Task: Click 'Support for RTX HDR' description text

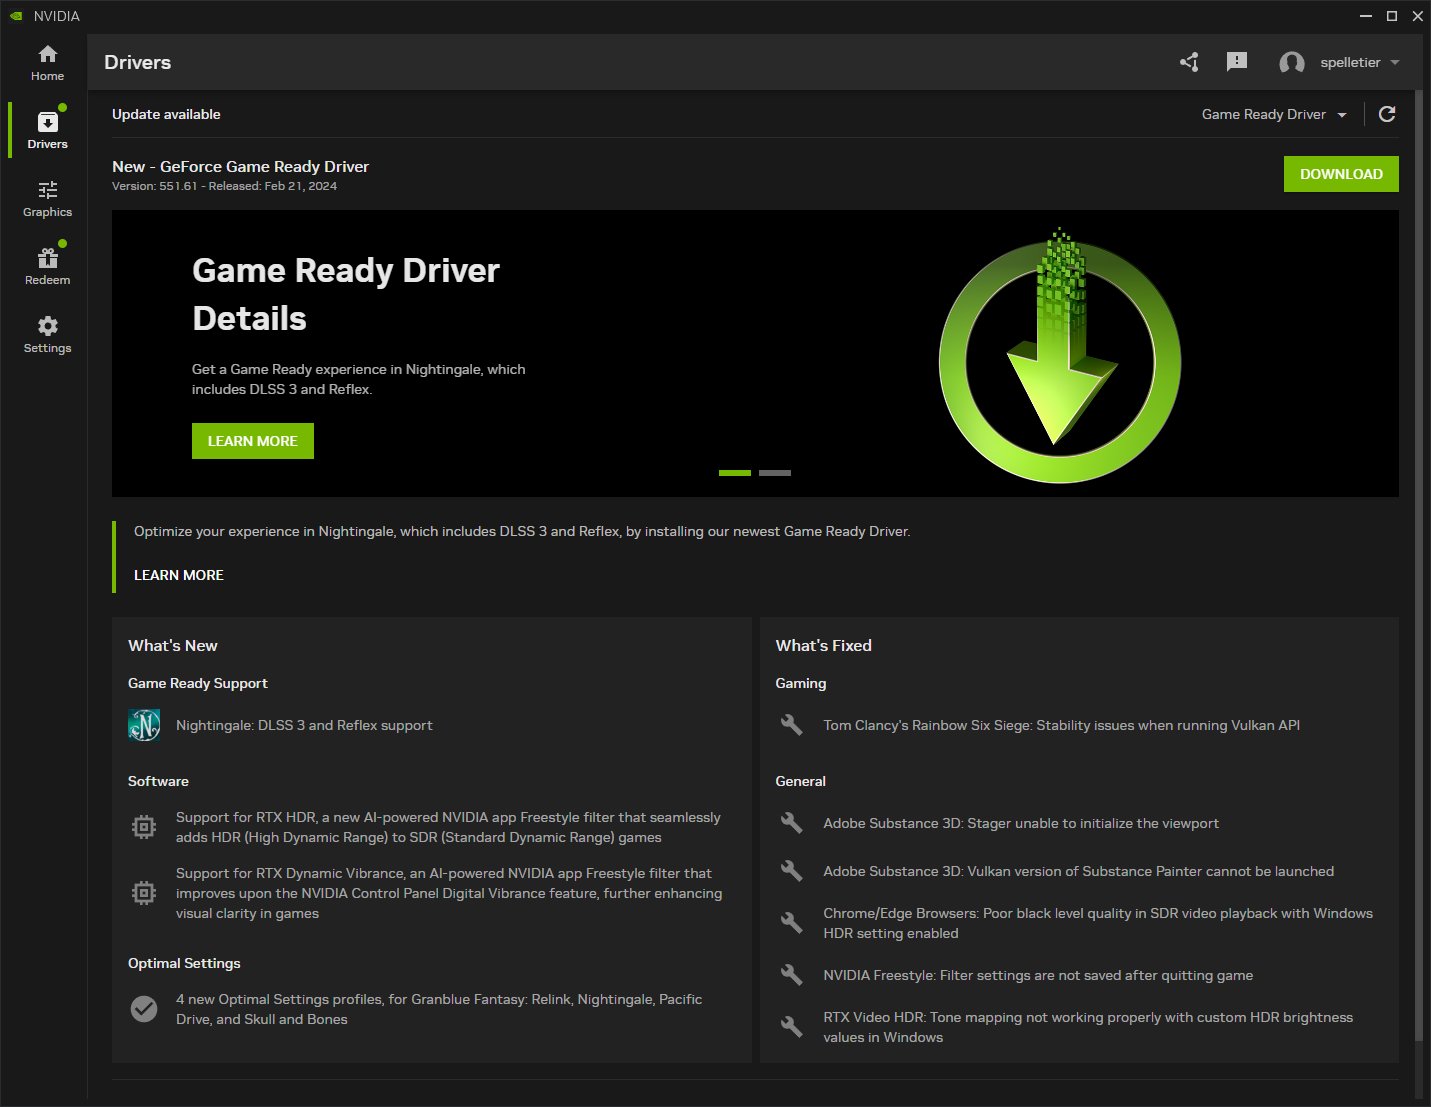Action: click(x=448, y=827)
